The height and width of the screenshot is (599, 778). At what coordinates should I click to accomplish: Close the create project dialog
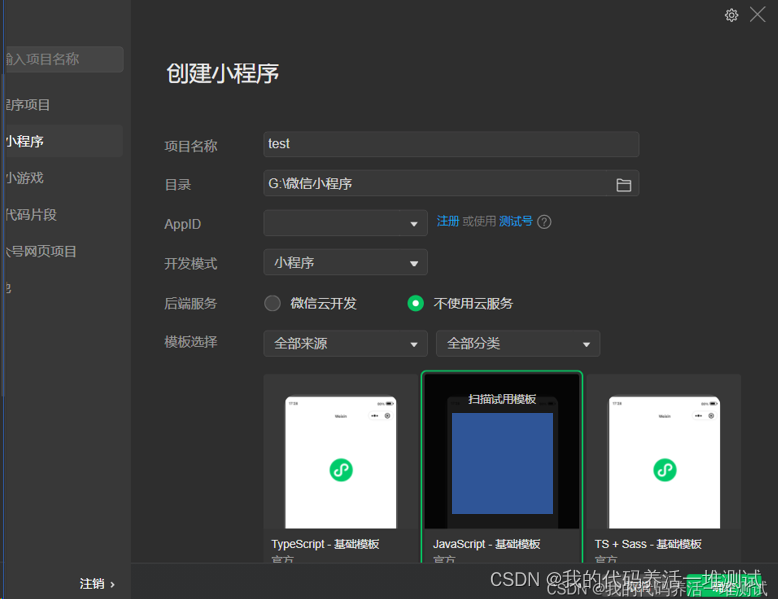[757, 14]
